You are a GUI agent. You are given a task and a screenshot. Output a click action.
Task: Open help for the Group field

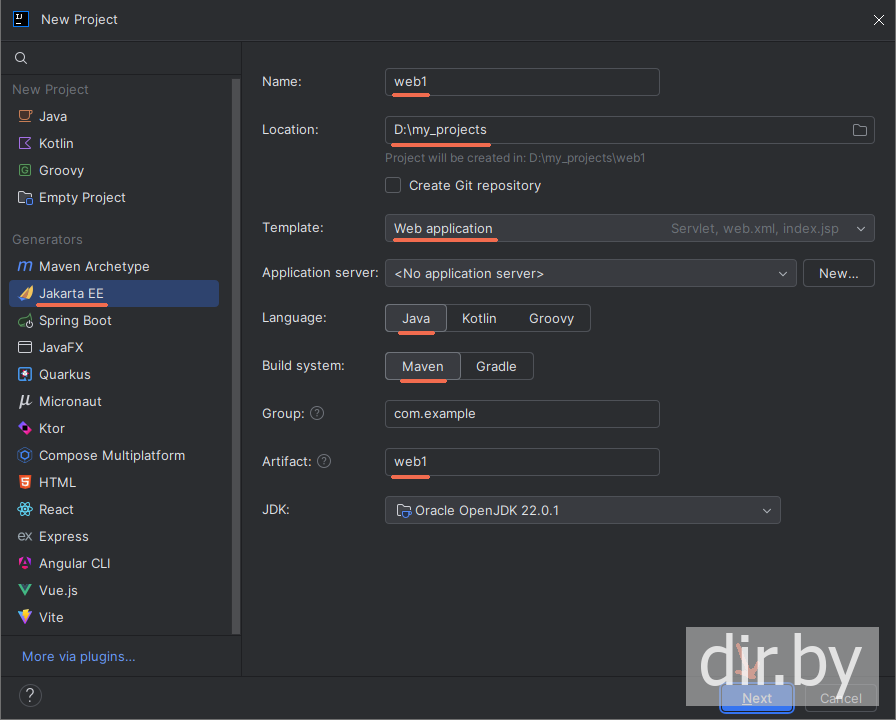tap(317, 413)
